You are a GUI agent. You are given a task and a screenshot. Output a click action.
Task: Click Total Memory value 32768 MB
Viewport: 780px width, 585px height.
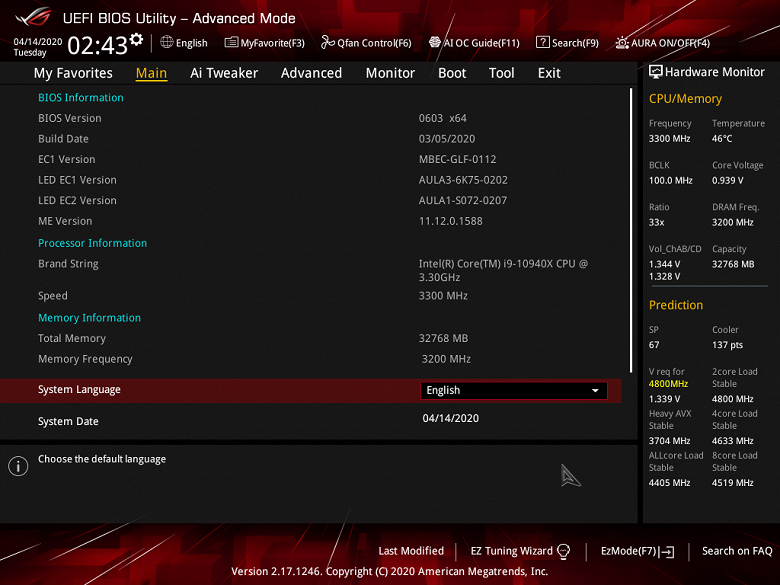click(443, 338)
